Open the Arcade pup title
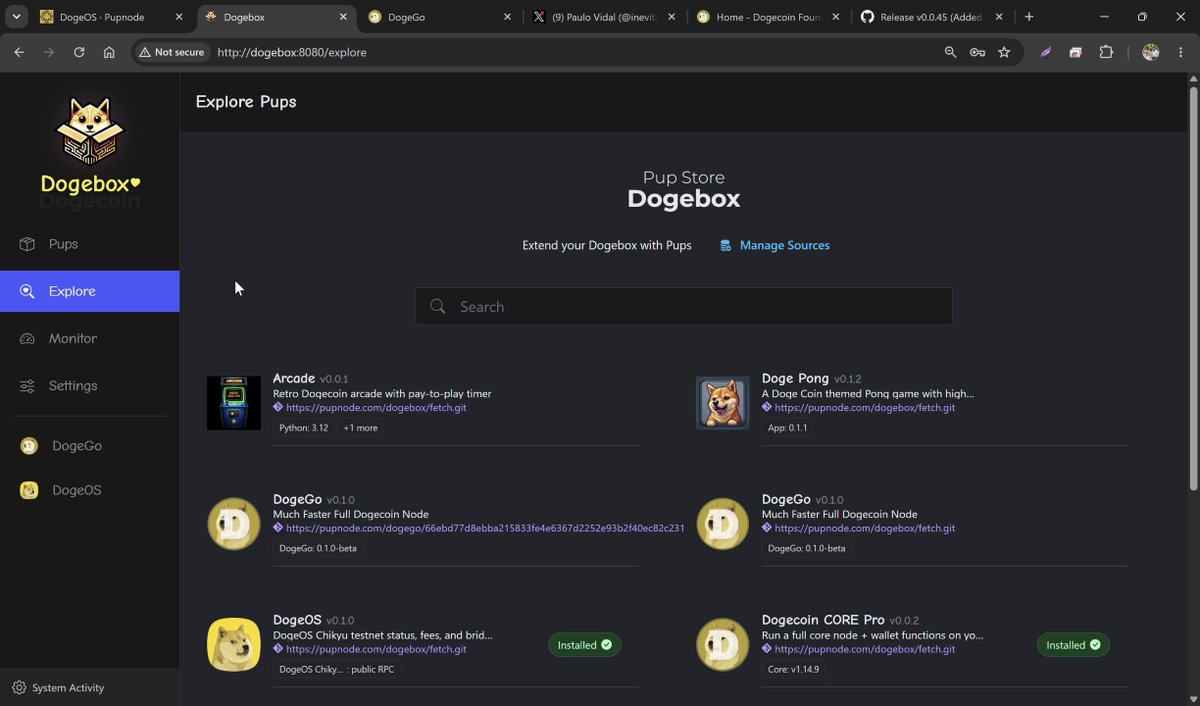Screen dimensions: 1200x706 pyautogui.click(x=294, y=378)
